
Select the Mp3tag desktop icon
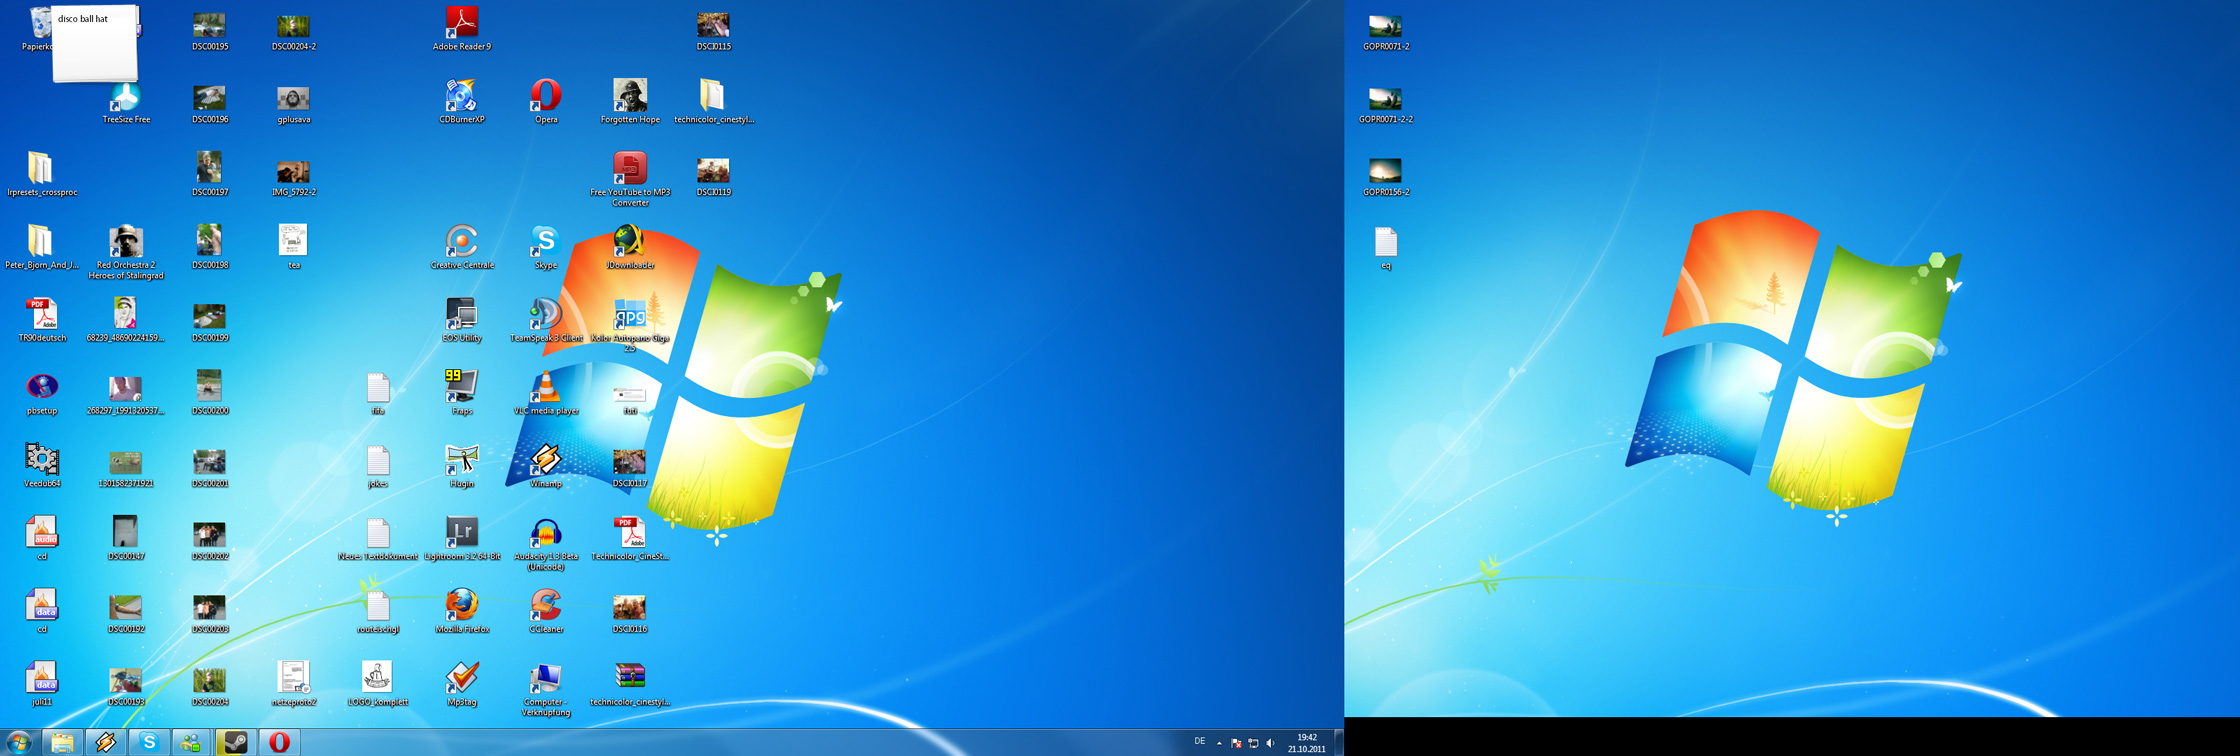[x=462, y=685]
